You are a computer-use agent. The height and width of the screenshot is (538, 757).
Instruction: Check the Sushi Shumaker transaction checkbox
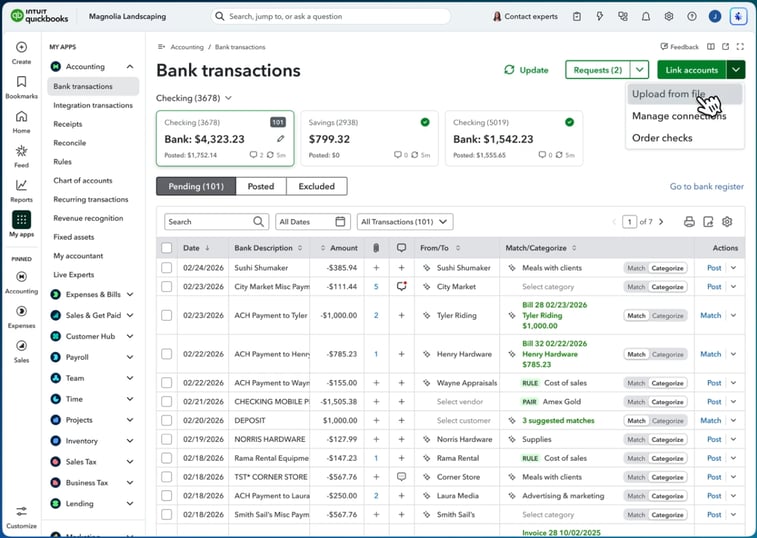click(167, 268)
